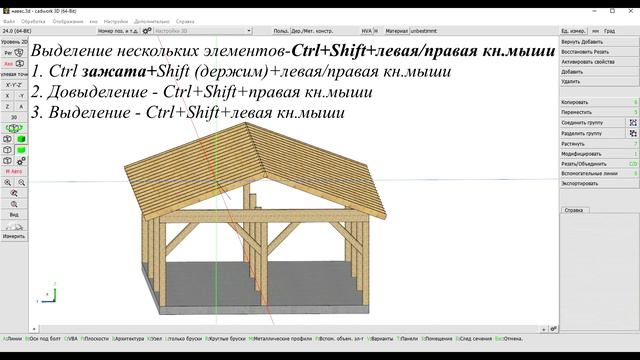The image size is (640, 360).
Task: Click the Экспортировать button
Action: click(599, 183)
